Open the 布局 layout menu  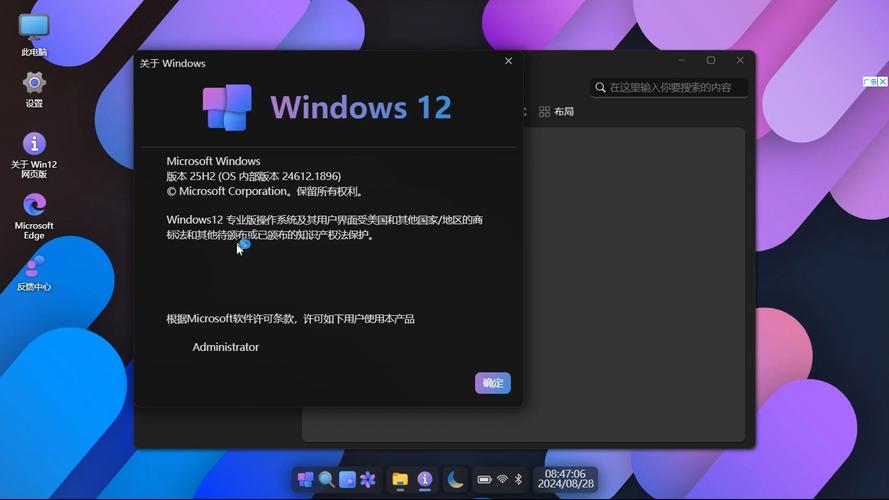pos(556,112)
